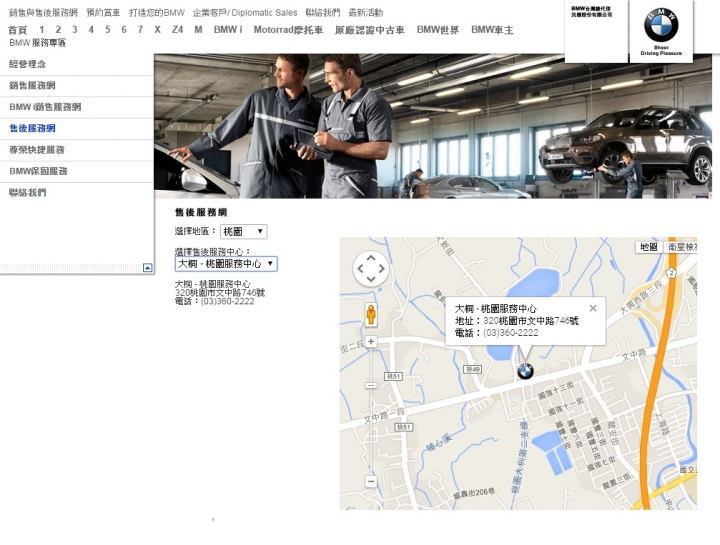Screen dimensions: 720x545
Task: Open BMW世界 nav item
Action: point(438,30)
